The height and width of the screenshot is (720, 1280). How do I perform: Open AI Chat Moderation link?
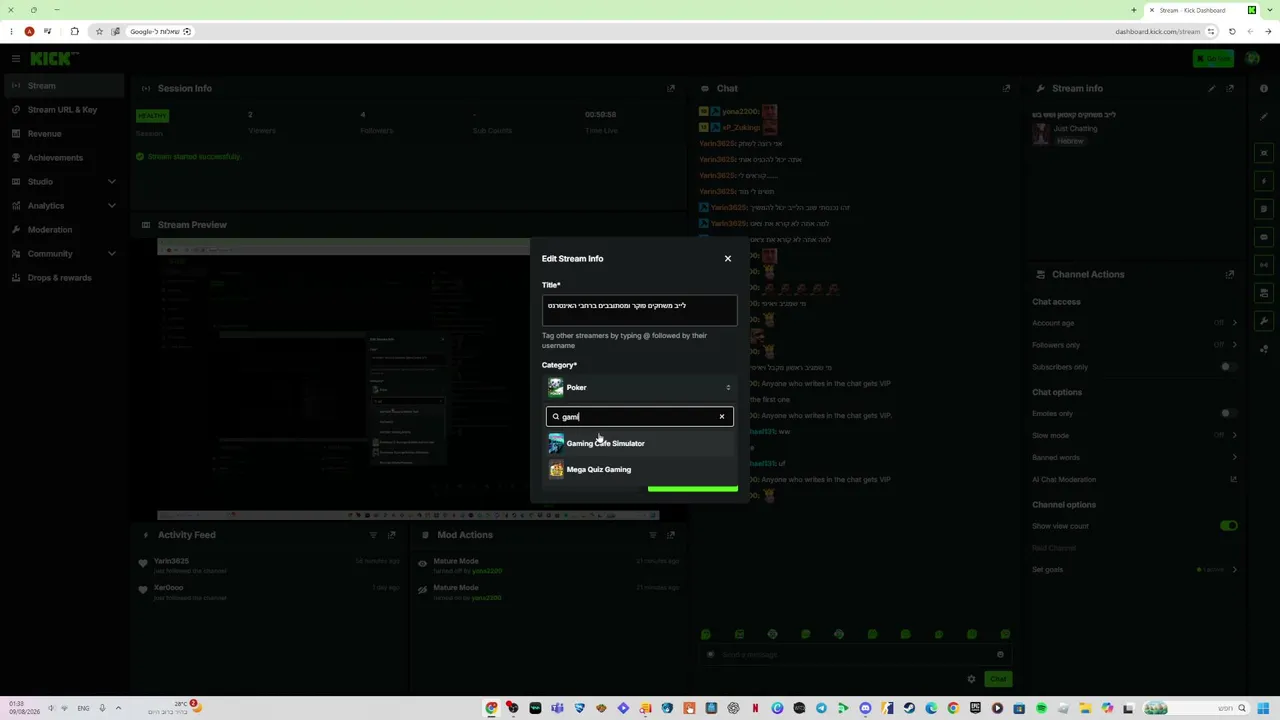pos(1135,479)
